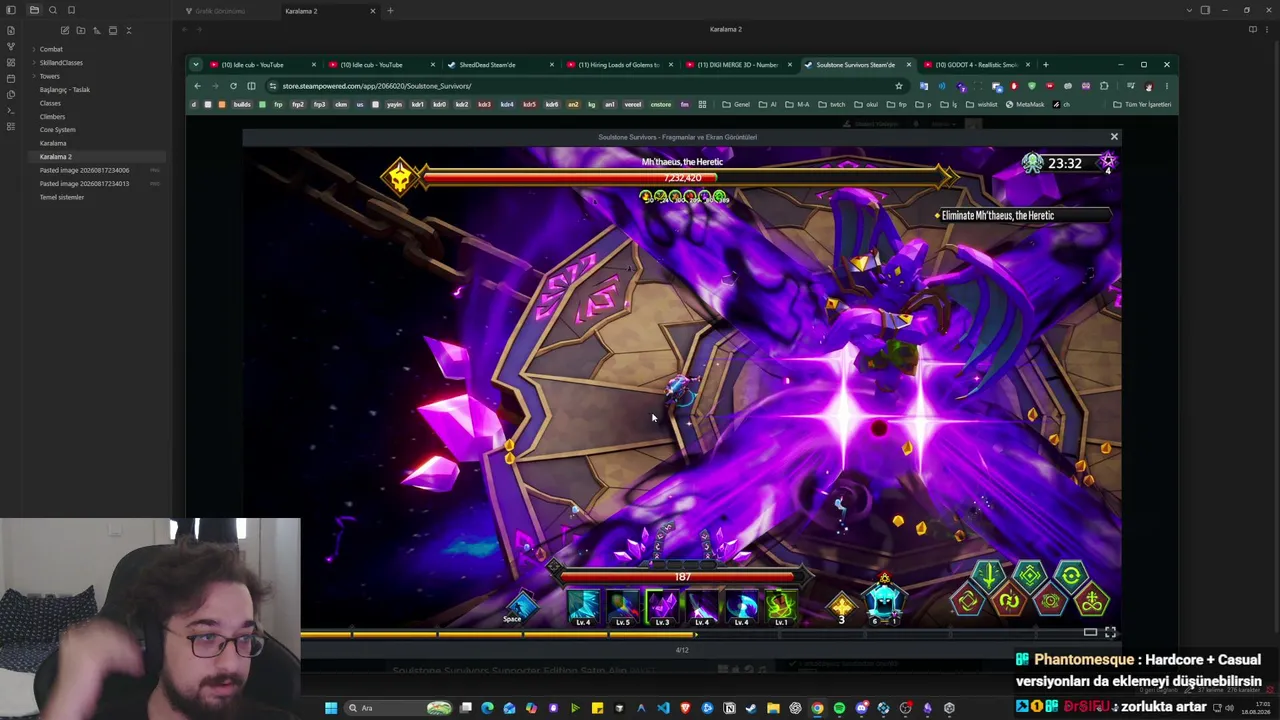Open more options menu for Karalama 2 note
The image size is (1280, 720).
pyautogui.click(x=1269, y=30)
